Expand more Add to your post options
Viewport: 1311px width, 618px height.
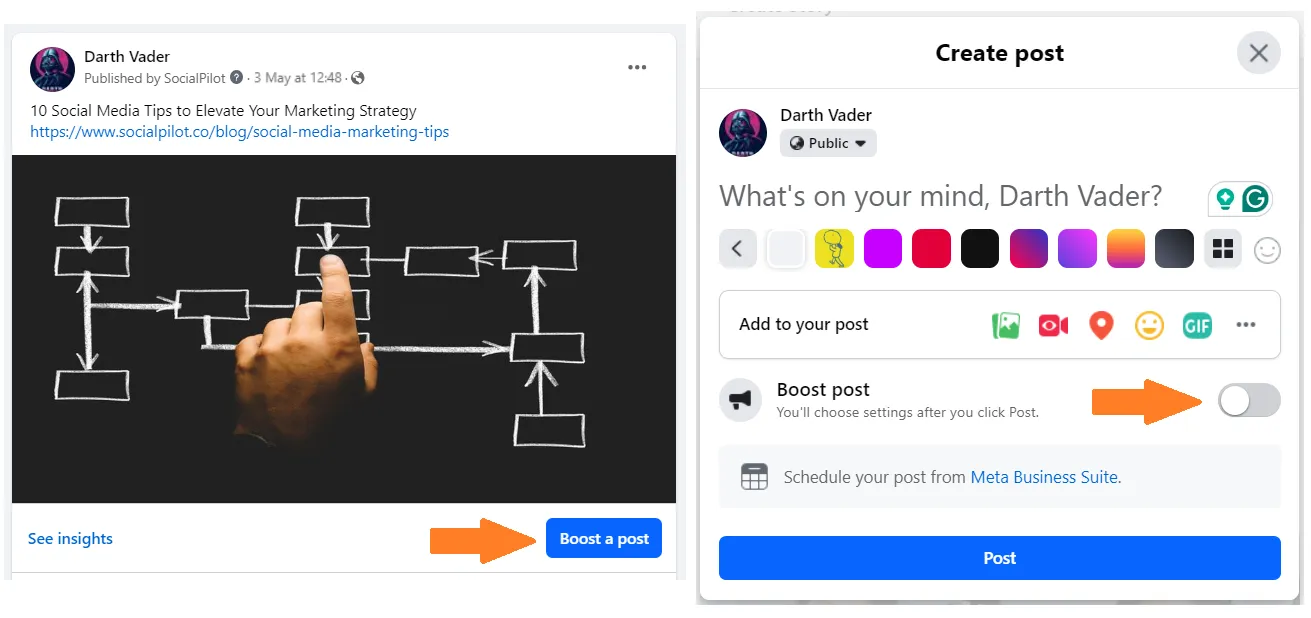pos(1245,325)
